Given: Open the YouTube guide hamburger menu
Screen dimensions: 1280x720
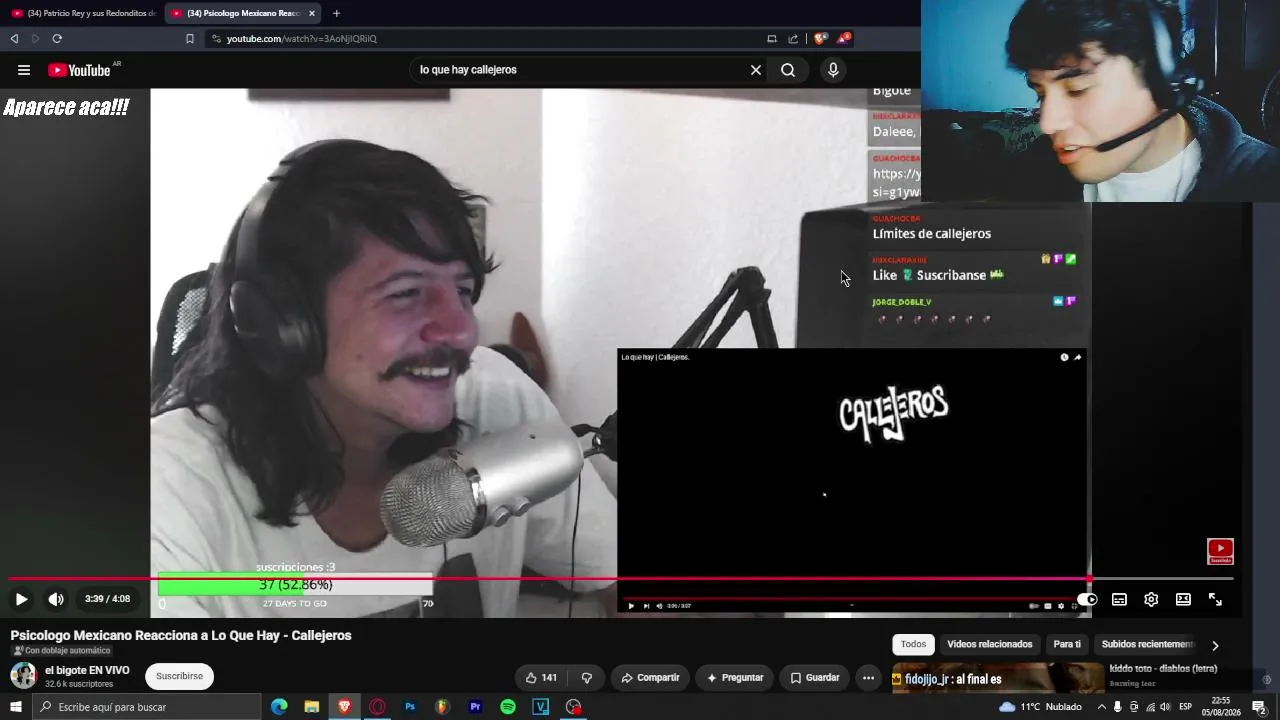Looking at the screenshot, I should point(24,70).
